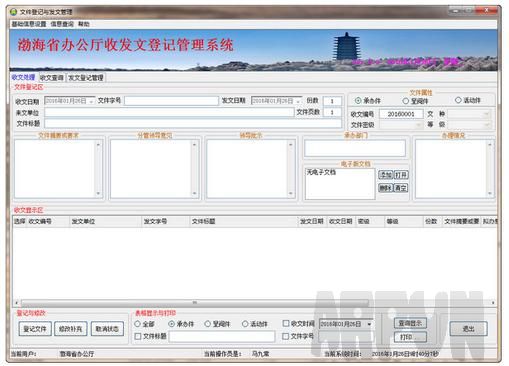509x366 pixels.
Task: Click the 密级 column header
Action: (370, 221)
